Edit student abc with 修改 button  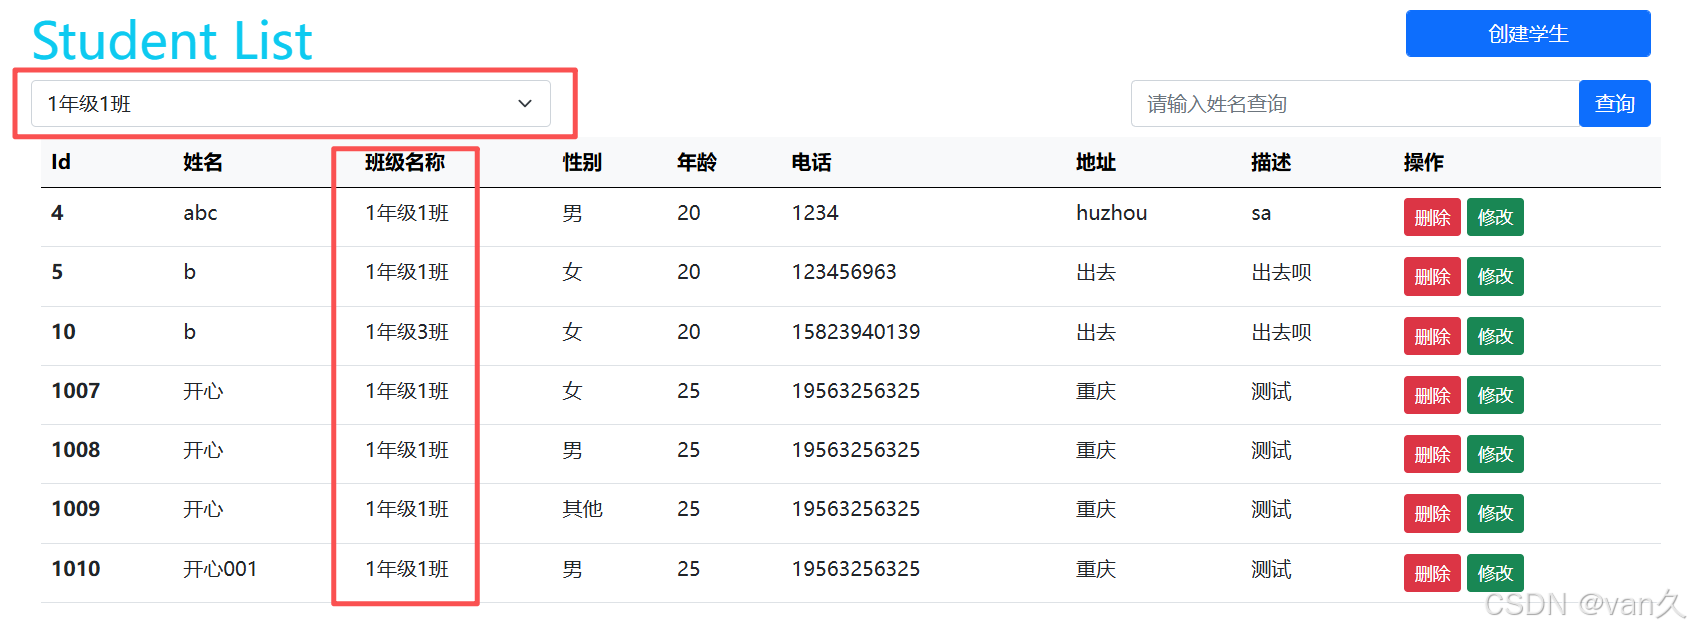coord(1495,217)
